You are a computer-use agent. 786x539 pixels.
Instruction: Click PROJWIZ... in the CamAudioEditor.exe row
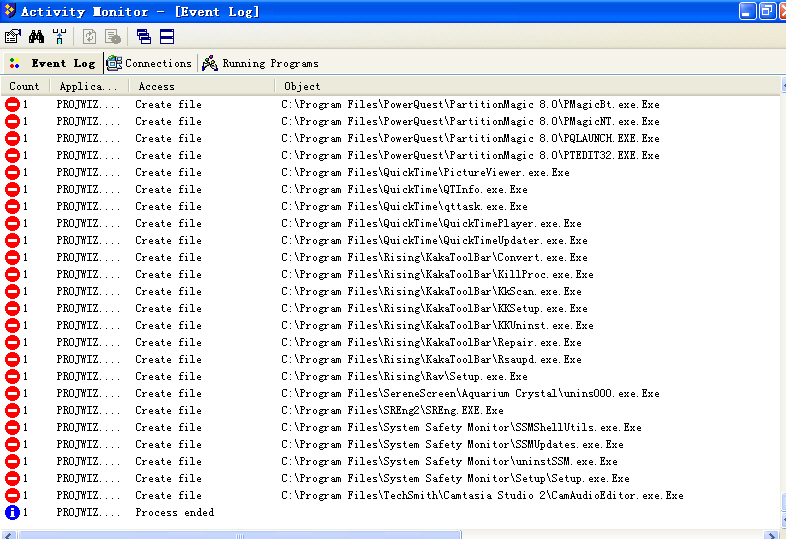pyautogui.click(x=88, y=496)
